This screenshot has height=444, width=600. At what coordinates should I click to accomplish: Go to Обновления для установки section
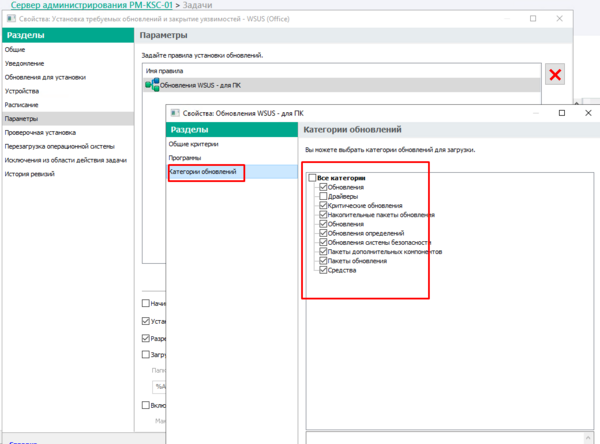45,77
